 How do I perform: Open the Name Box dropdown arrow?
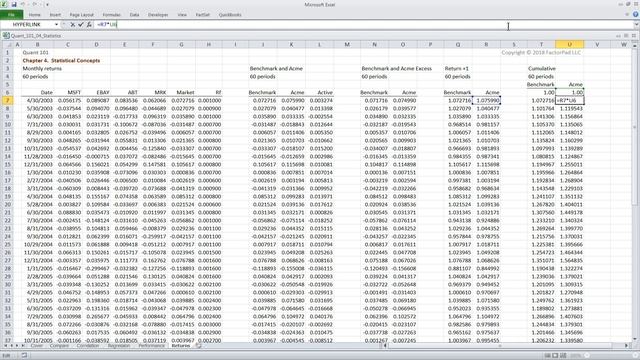[56, 24]
